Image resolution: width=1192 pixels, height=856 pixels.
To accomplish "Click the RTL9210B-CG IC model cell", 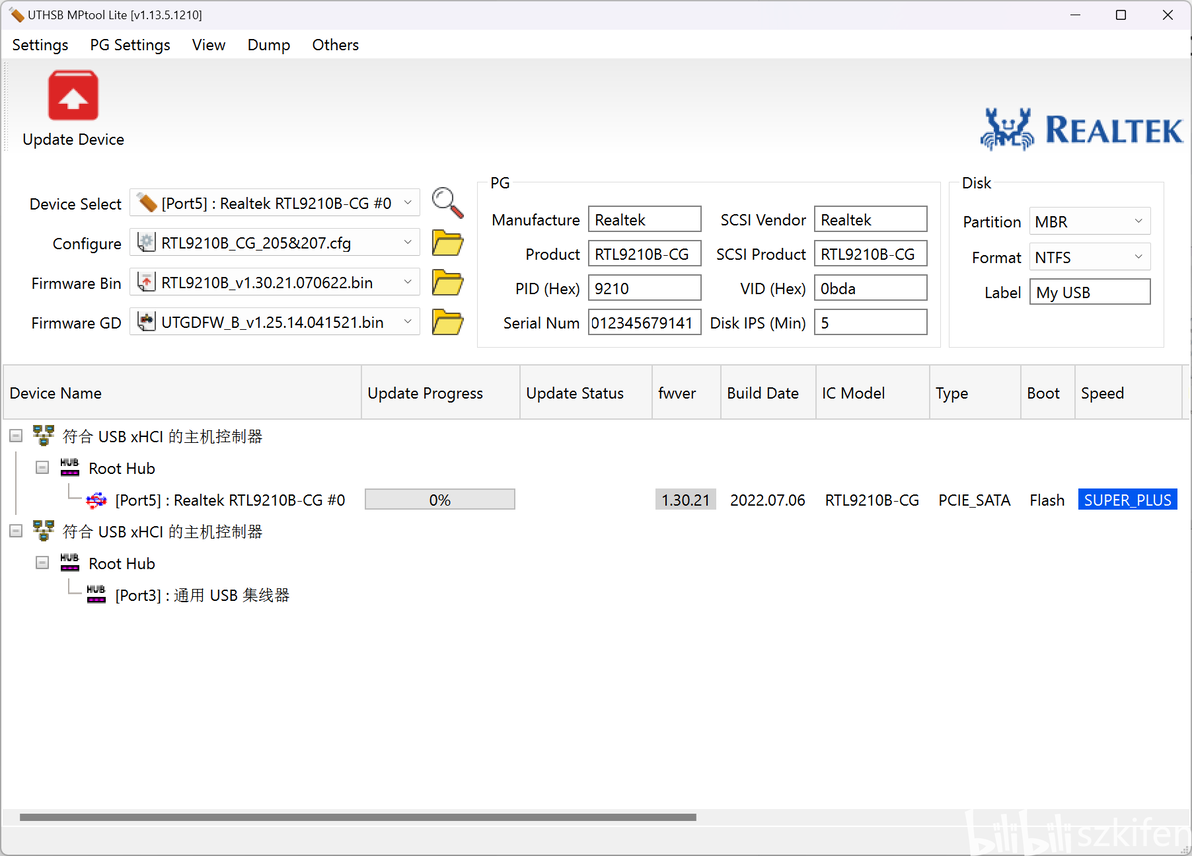I will (x=872, y=500).
